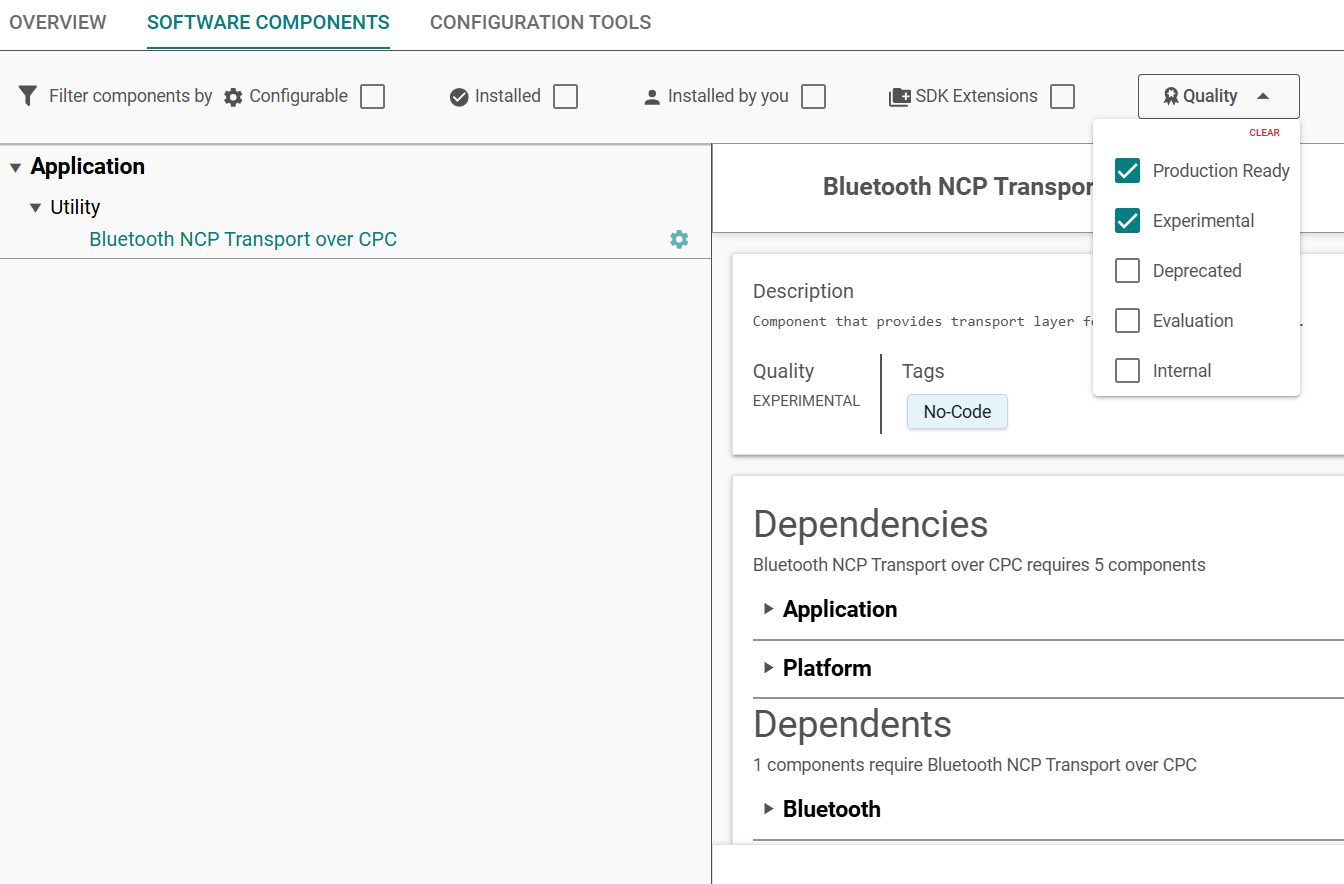1344x884 pixels.
Task: Switch to the Overview tab
Action: click(x=58, y=22)
